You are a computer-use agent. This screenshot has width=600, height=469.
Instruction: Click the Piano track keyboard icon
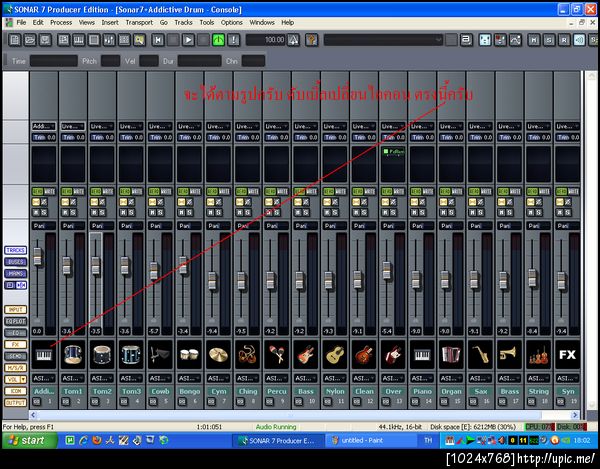click(422, 354)
